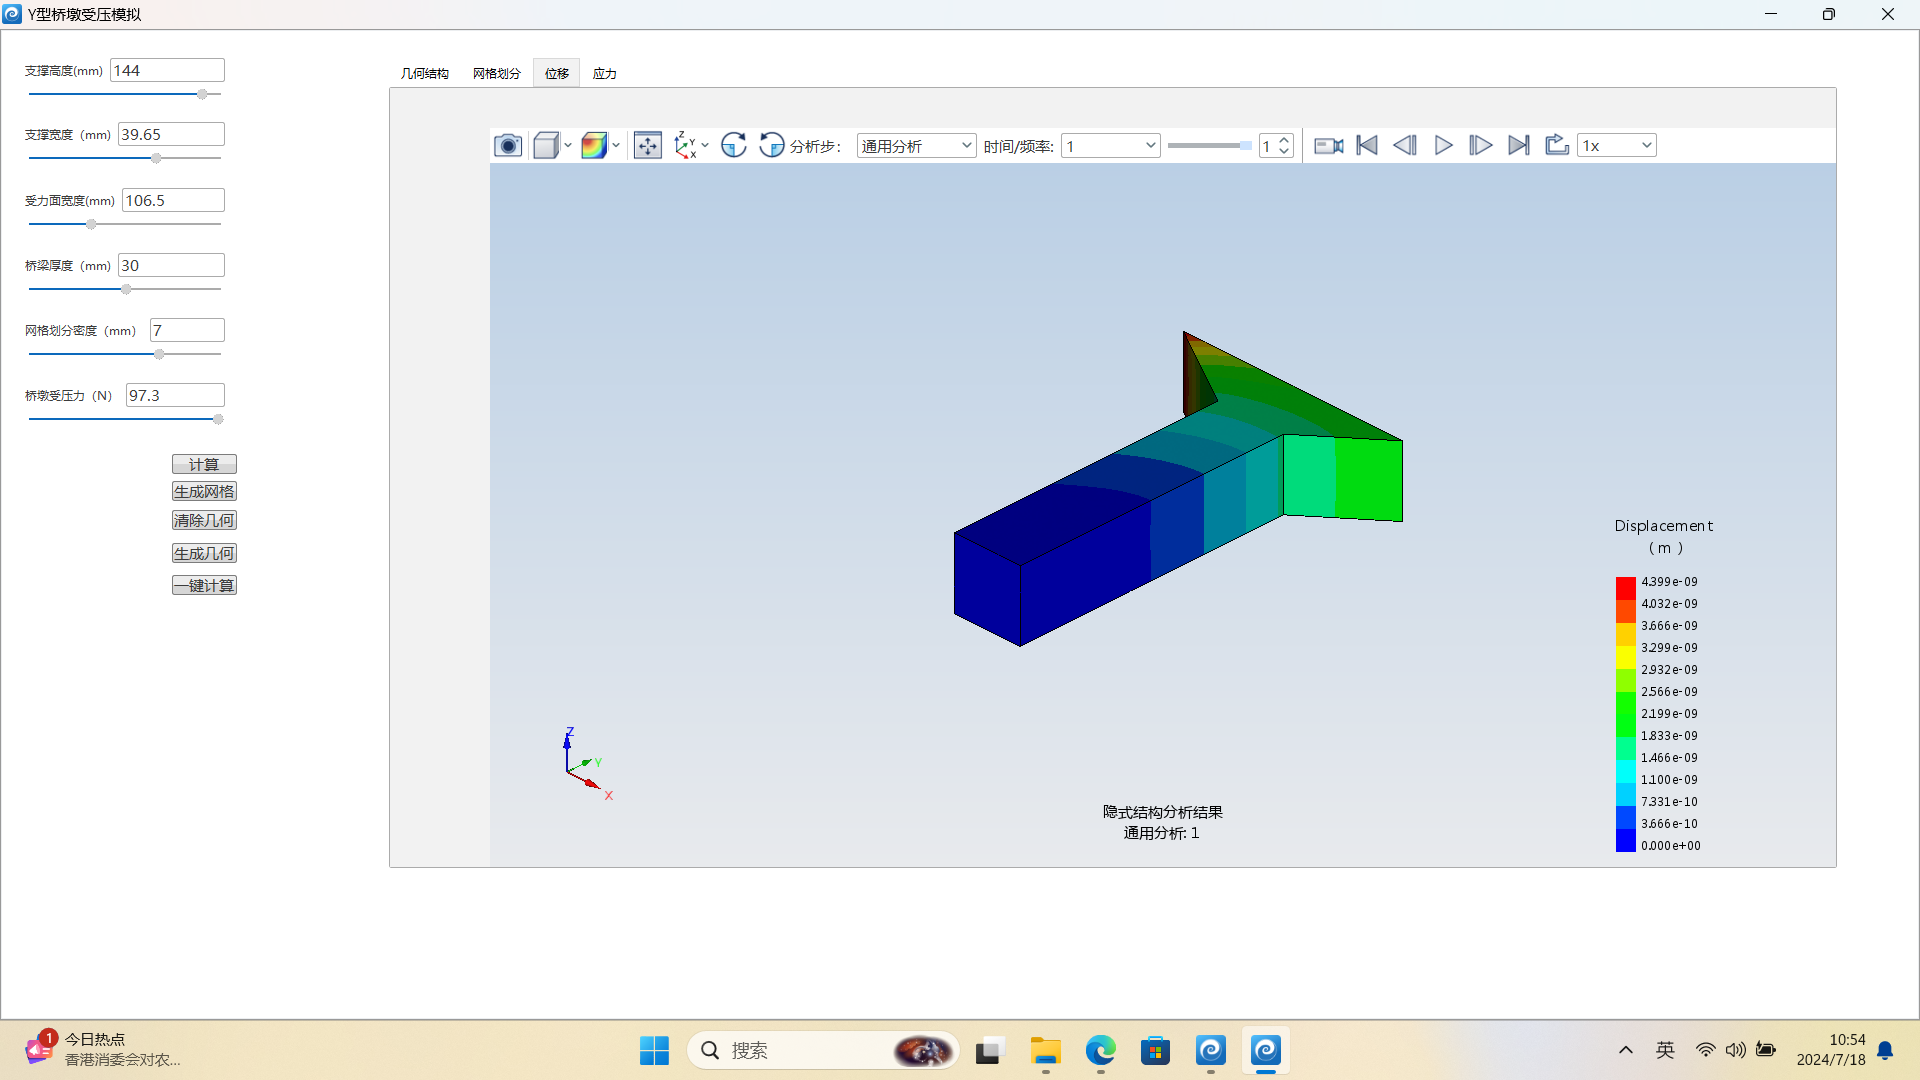The image size is (1920, 1080).
Task: Open Microsoft Store from the taskbar
Action: pyautogui.click(x=1155, y=1051)
